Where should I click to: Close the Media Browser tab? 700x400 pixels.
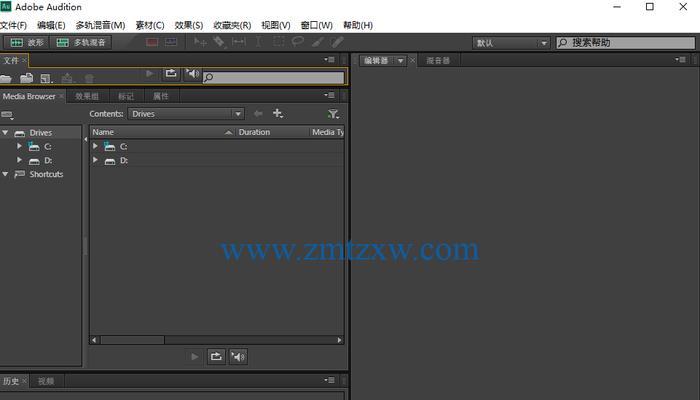click(x=62, y=96)
